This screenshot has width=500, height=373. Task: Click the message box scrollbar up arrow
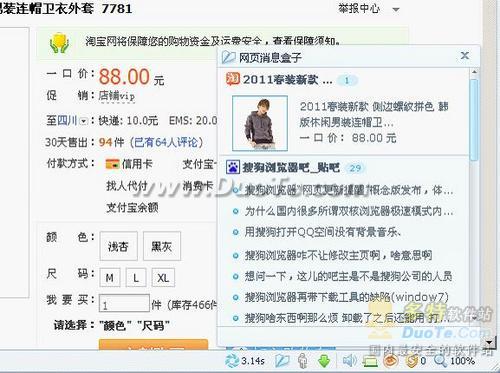click(x=474, y=72)
